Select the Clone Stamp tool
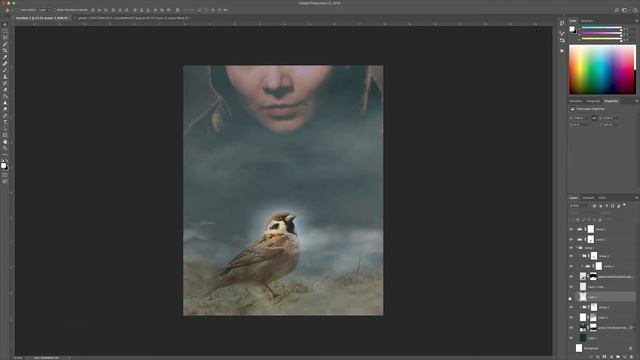Screen dimensions: 640x360 [5, 77]
